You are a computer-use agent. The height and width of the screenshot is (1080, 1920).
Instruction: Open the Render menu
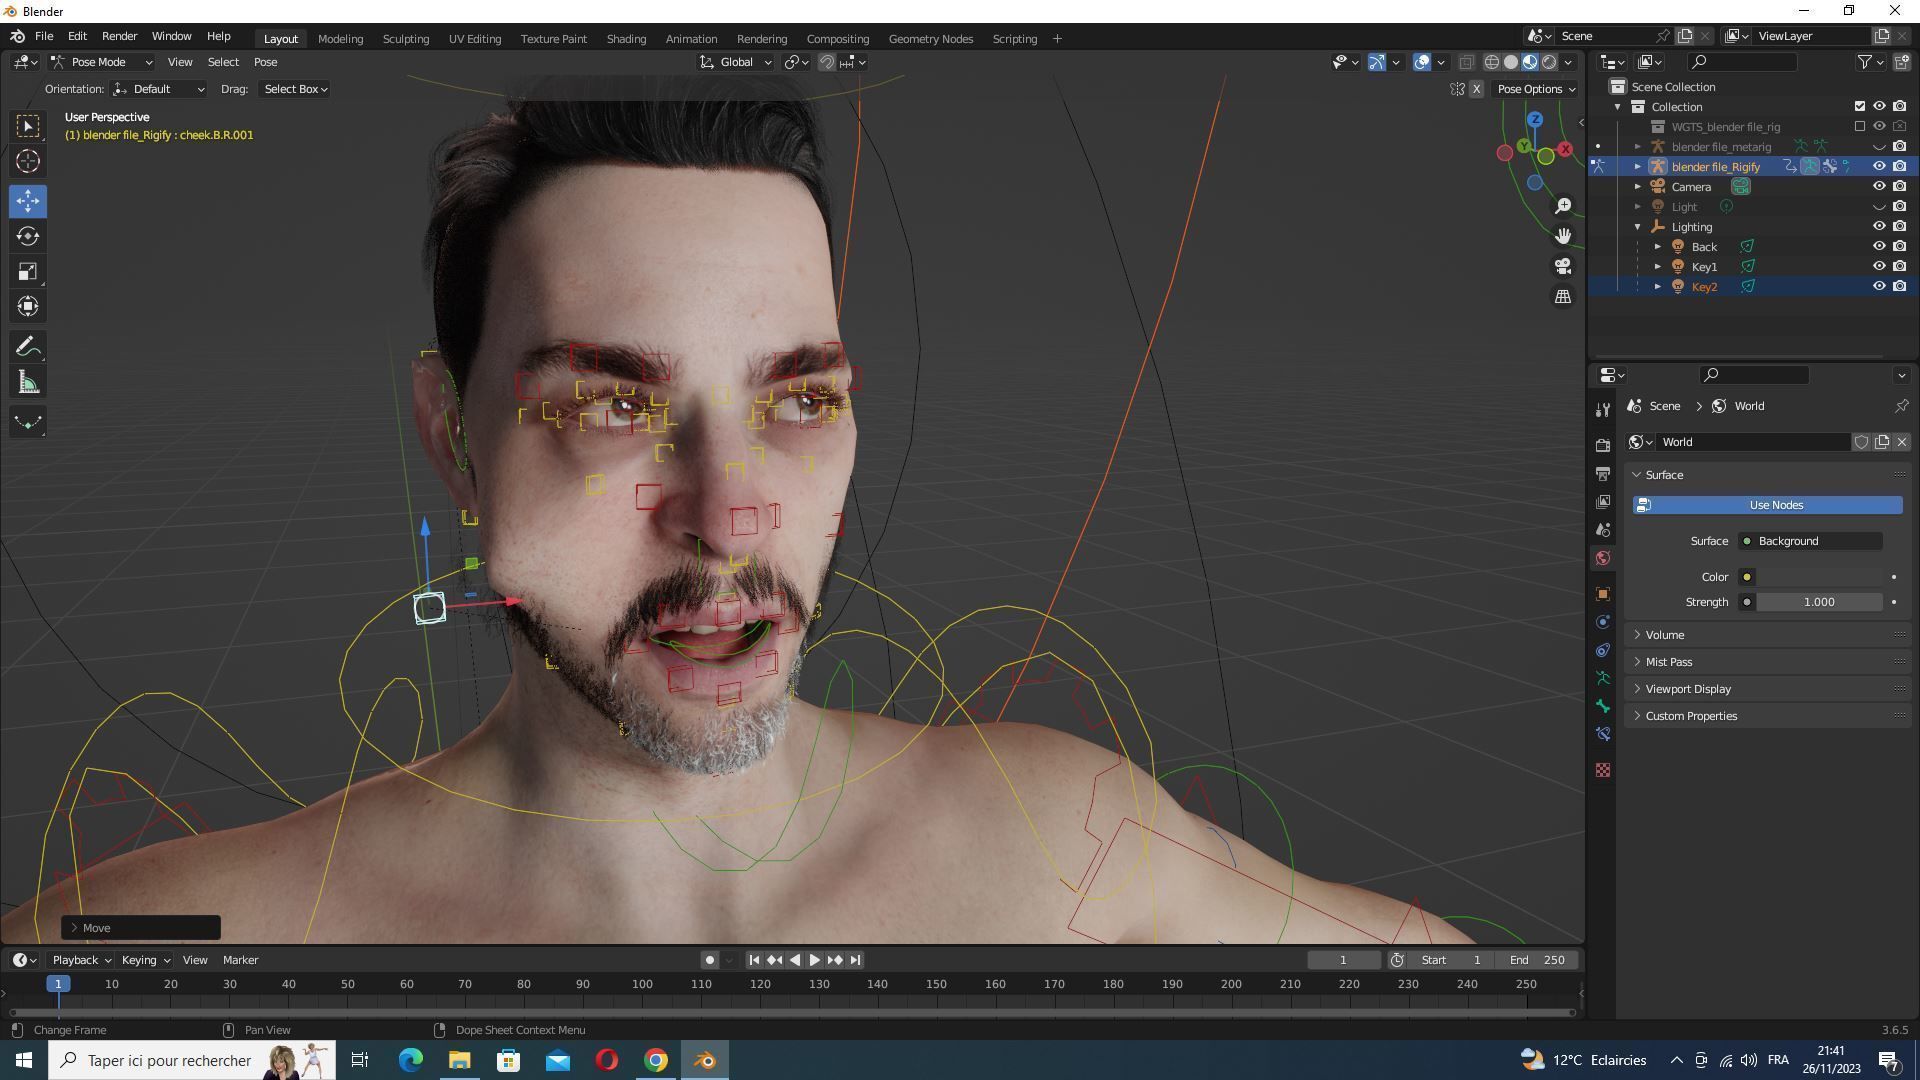pos(119,36)
